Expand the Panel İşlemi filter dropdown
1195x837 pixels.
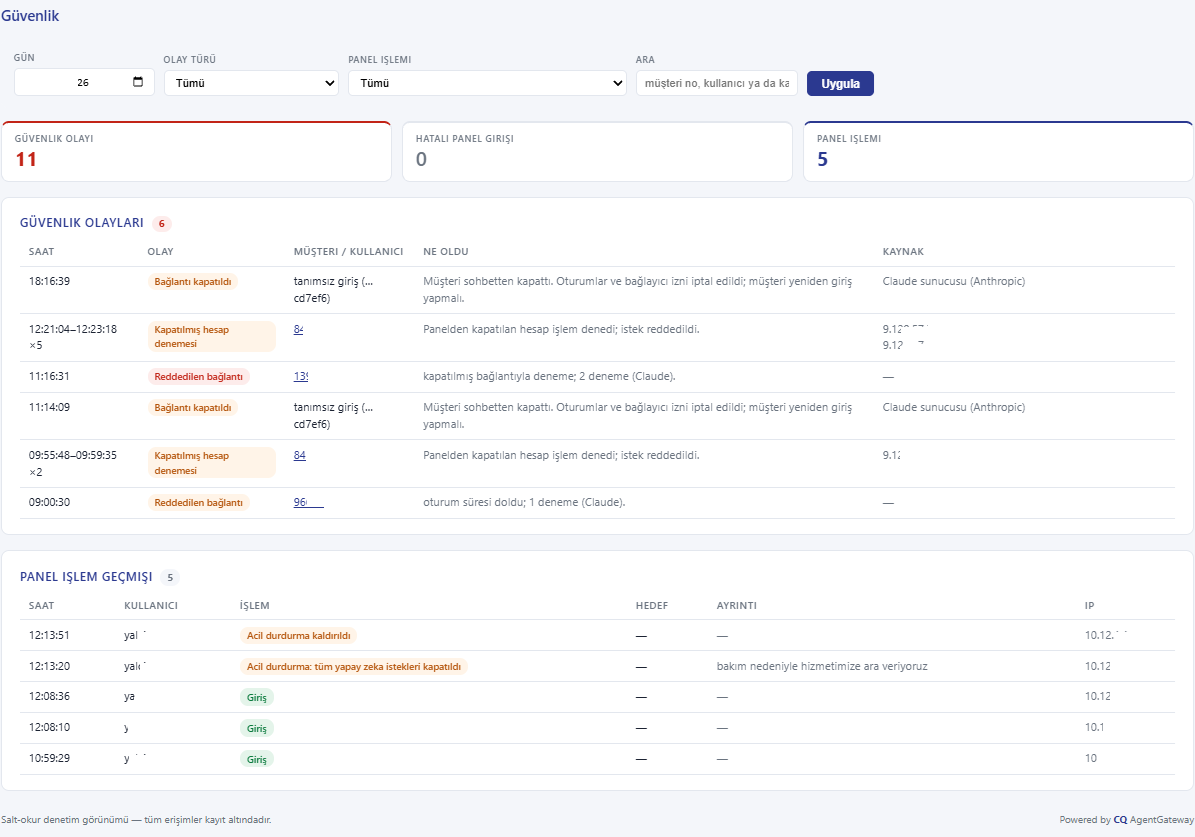tap(487, 83)
